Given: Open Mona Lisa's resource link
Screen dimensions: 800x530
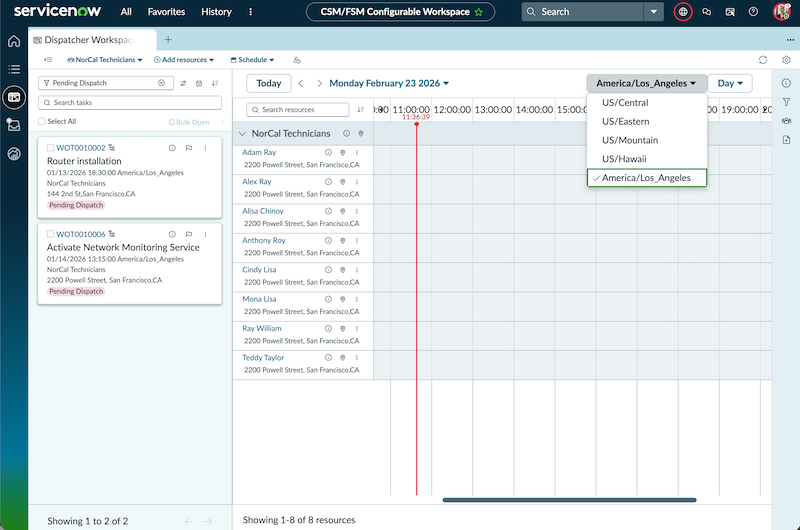Looking at the screenshot, I should (x=259, y=299).
